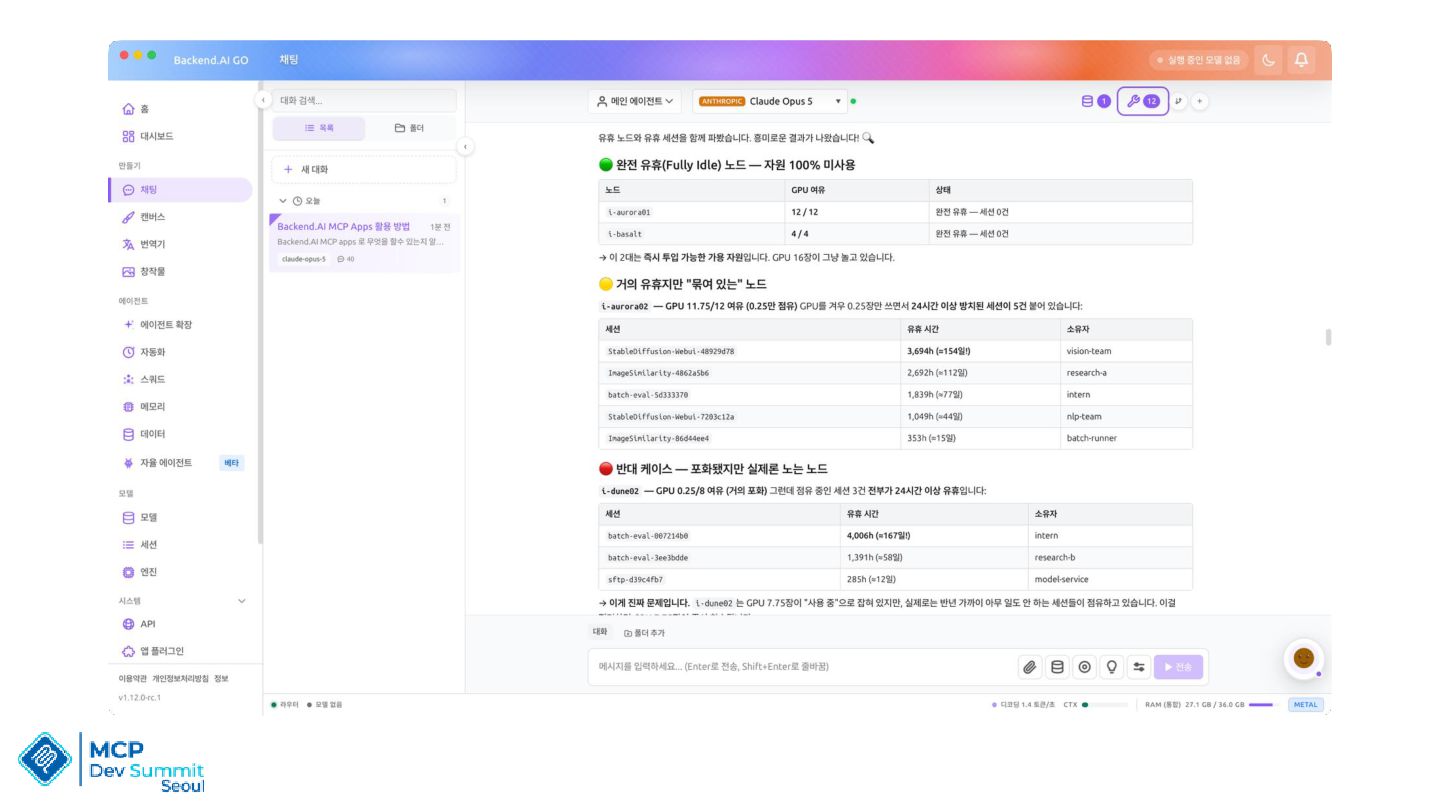Switch to the 폴더 tab
This screenshot has height=811, width=1440.
409,128
